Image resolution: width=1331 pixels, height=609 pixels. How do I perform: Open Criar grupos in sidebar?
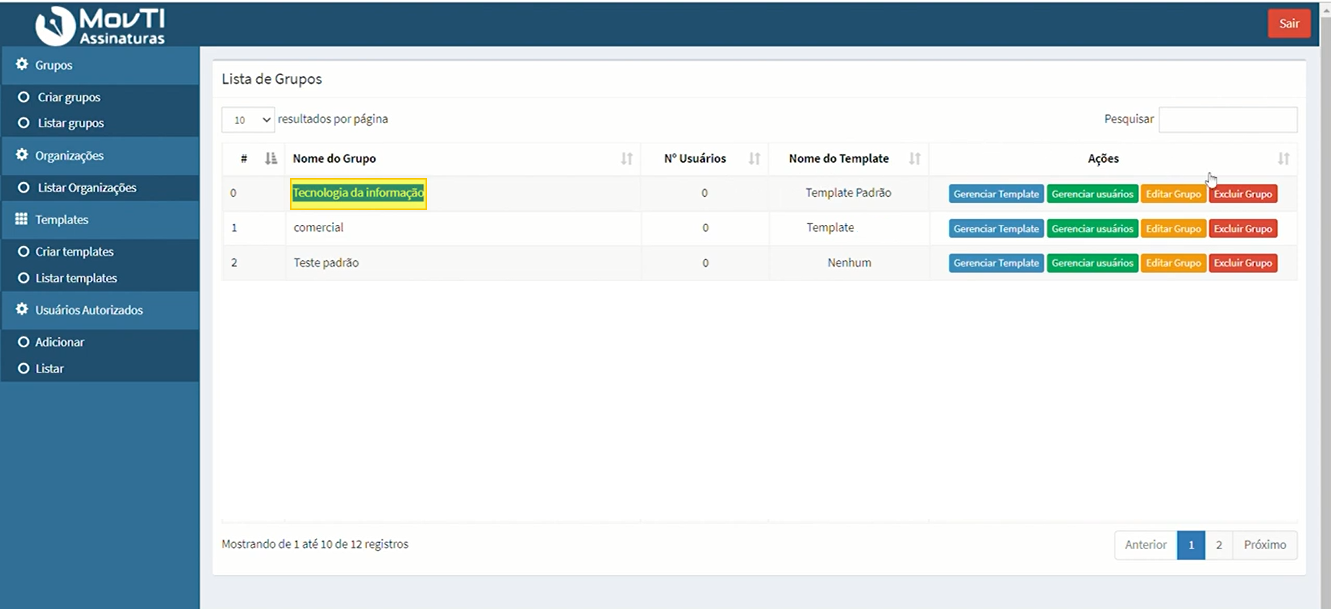(x=69, y=97)
